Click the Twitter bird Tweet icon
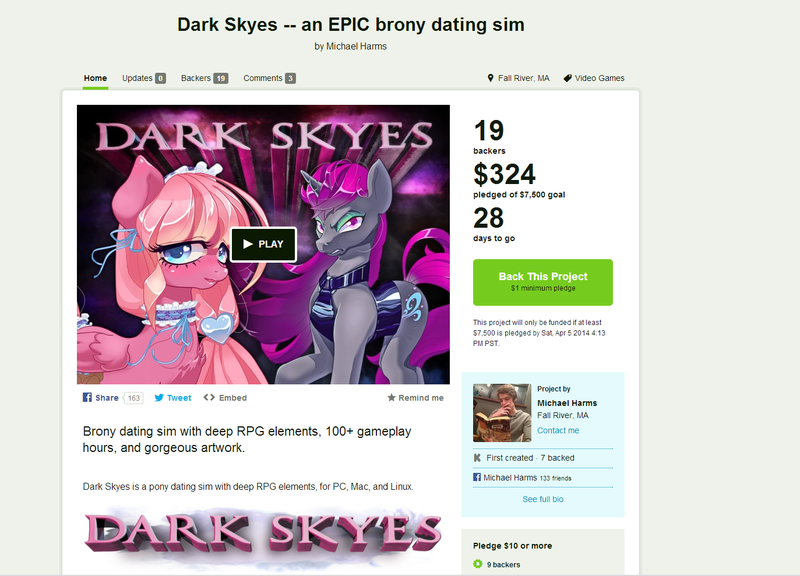This screenshot has width=800, height=576. [159, 398]
